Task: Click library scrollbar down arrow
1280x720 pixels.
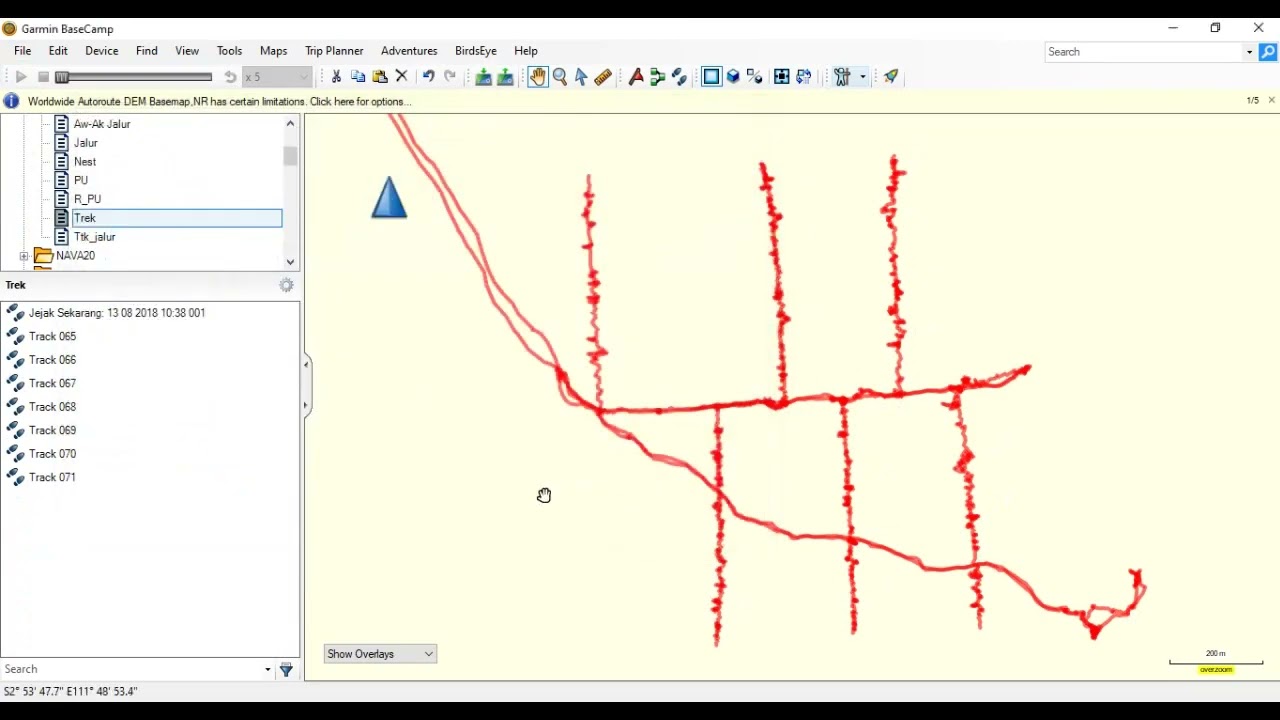Action: 290,262
